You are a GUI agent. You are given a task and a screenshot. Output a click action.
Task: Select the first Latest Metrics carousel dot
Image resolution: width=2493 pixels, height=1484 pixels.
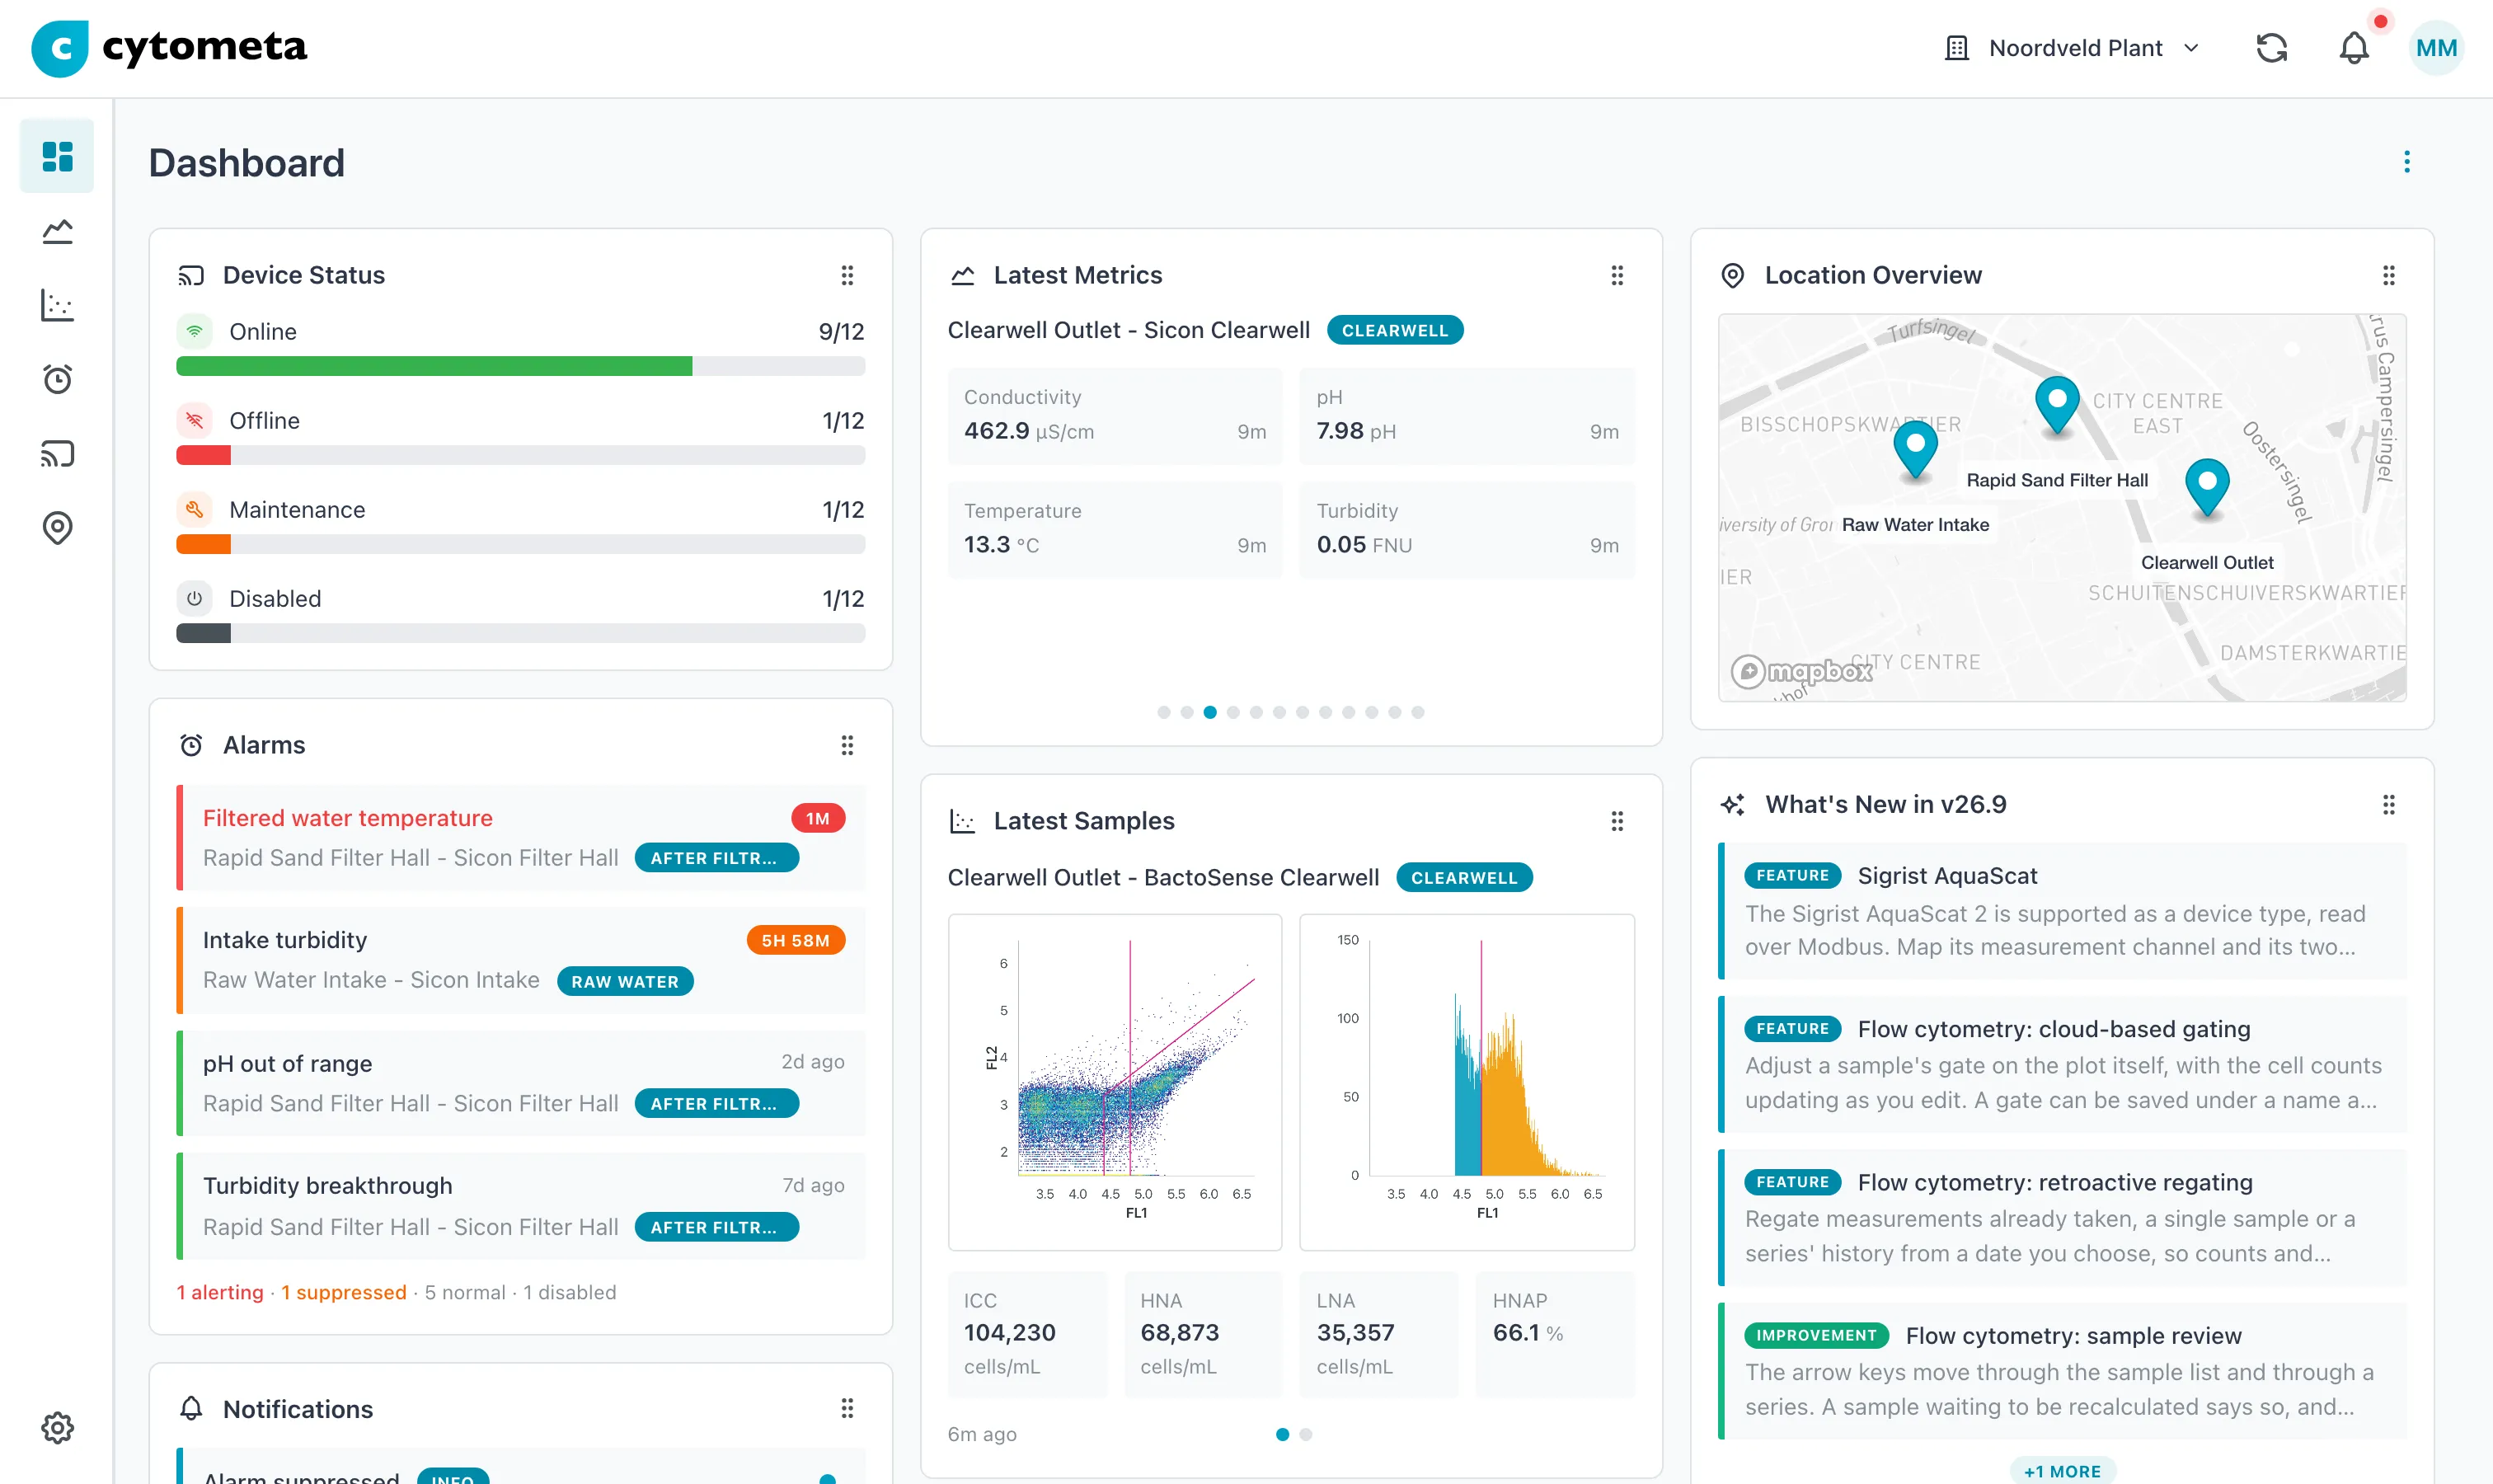[x=1163, y=712]
